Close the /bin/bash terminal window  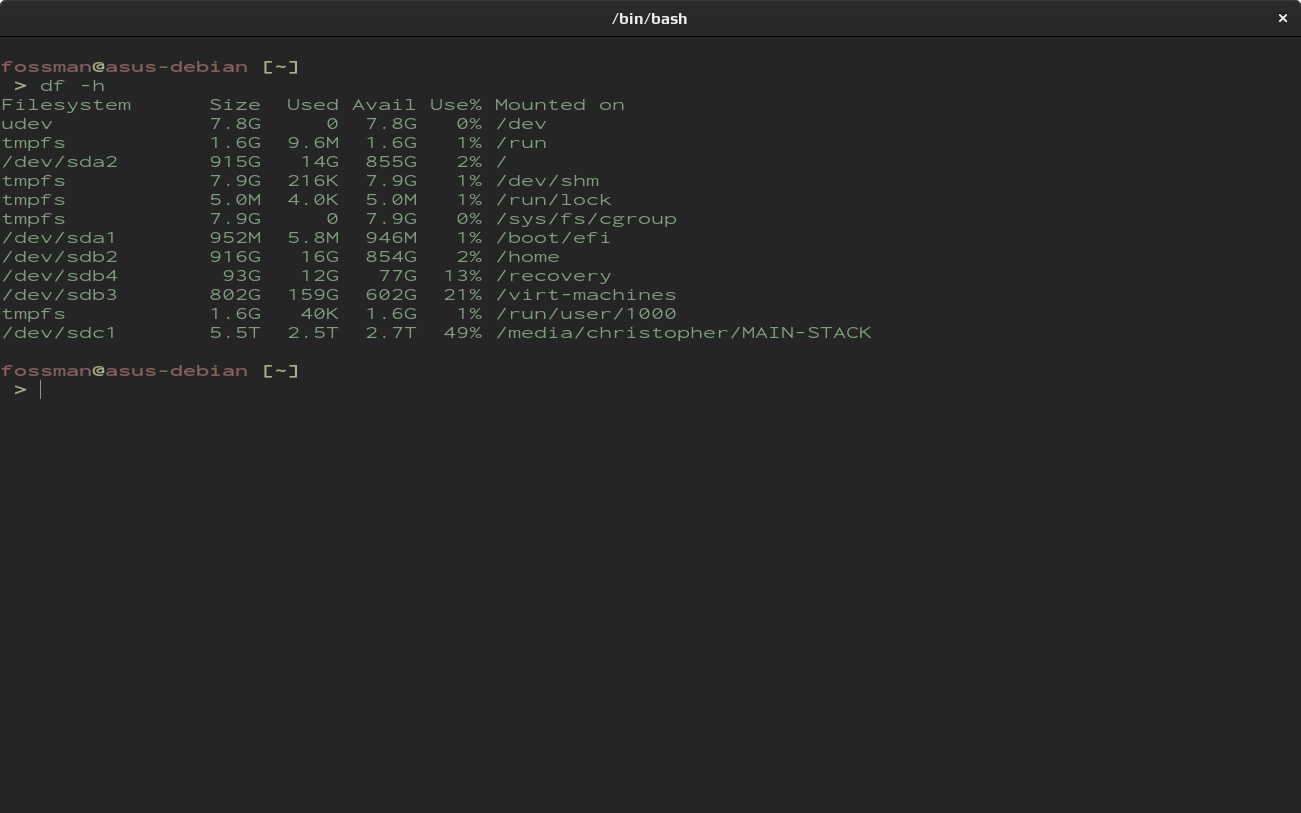1282,18
